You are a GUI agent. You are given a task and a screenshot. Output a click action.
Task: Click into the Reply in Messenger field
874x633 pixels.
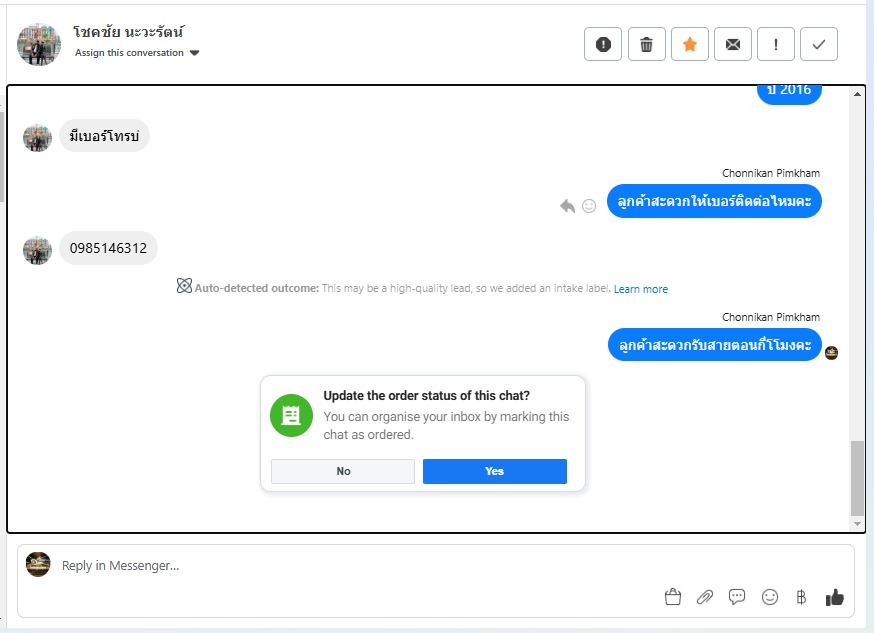(x=357, y=566)
